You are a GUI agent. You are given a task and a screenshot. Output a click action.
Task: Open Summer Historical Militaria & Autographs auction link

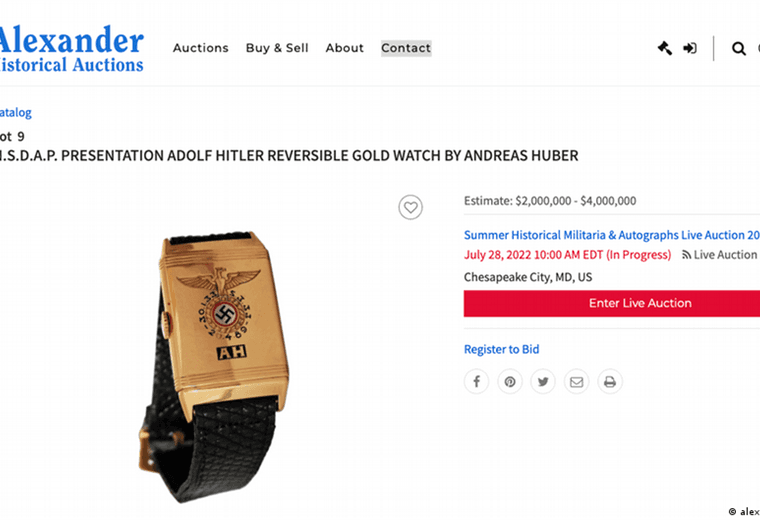tap(612, 235)
